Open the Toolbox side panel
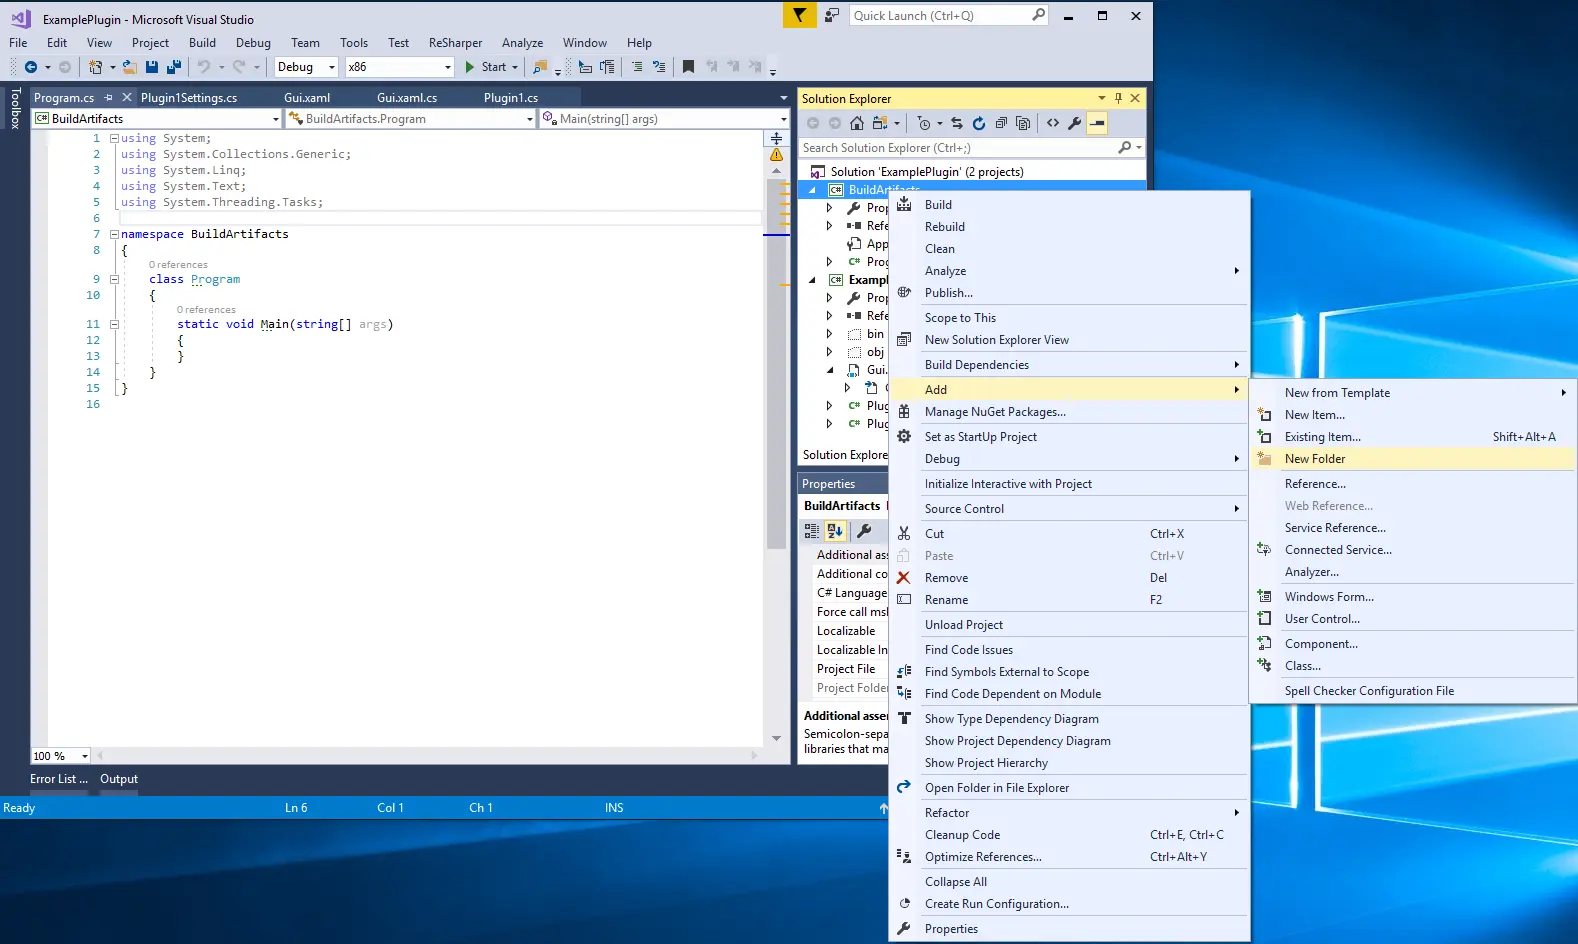The image size is (1578, 944). [x=15, y=108]
